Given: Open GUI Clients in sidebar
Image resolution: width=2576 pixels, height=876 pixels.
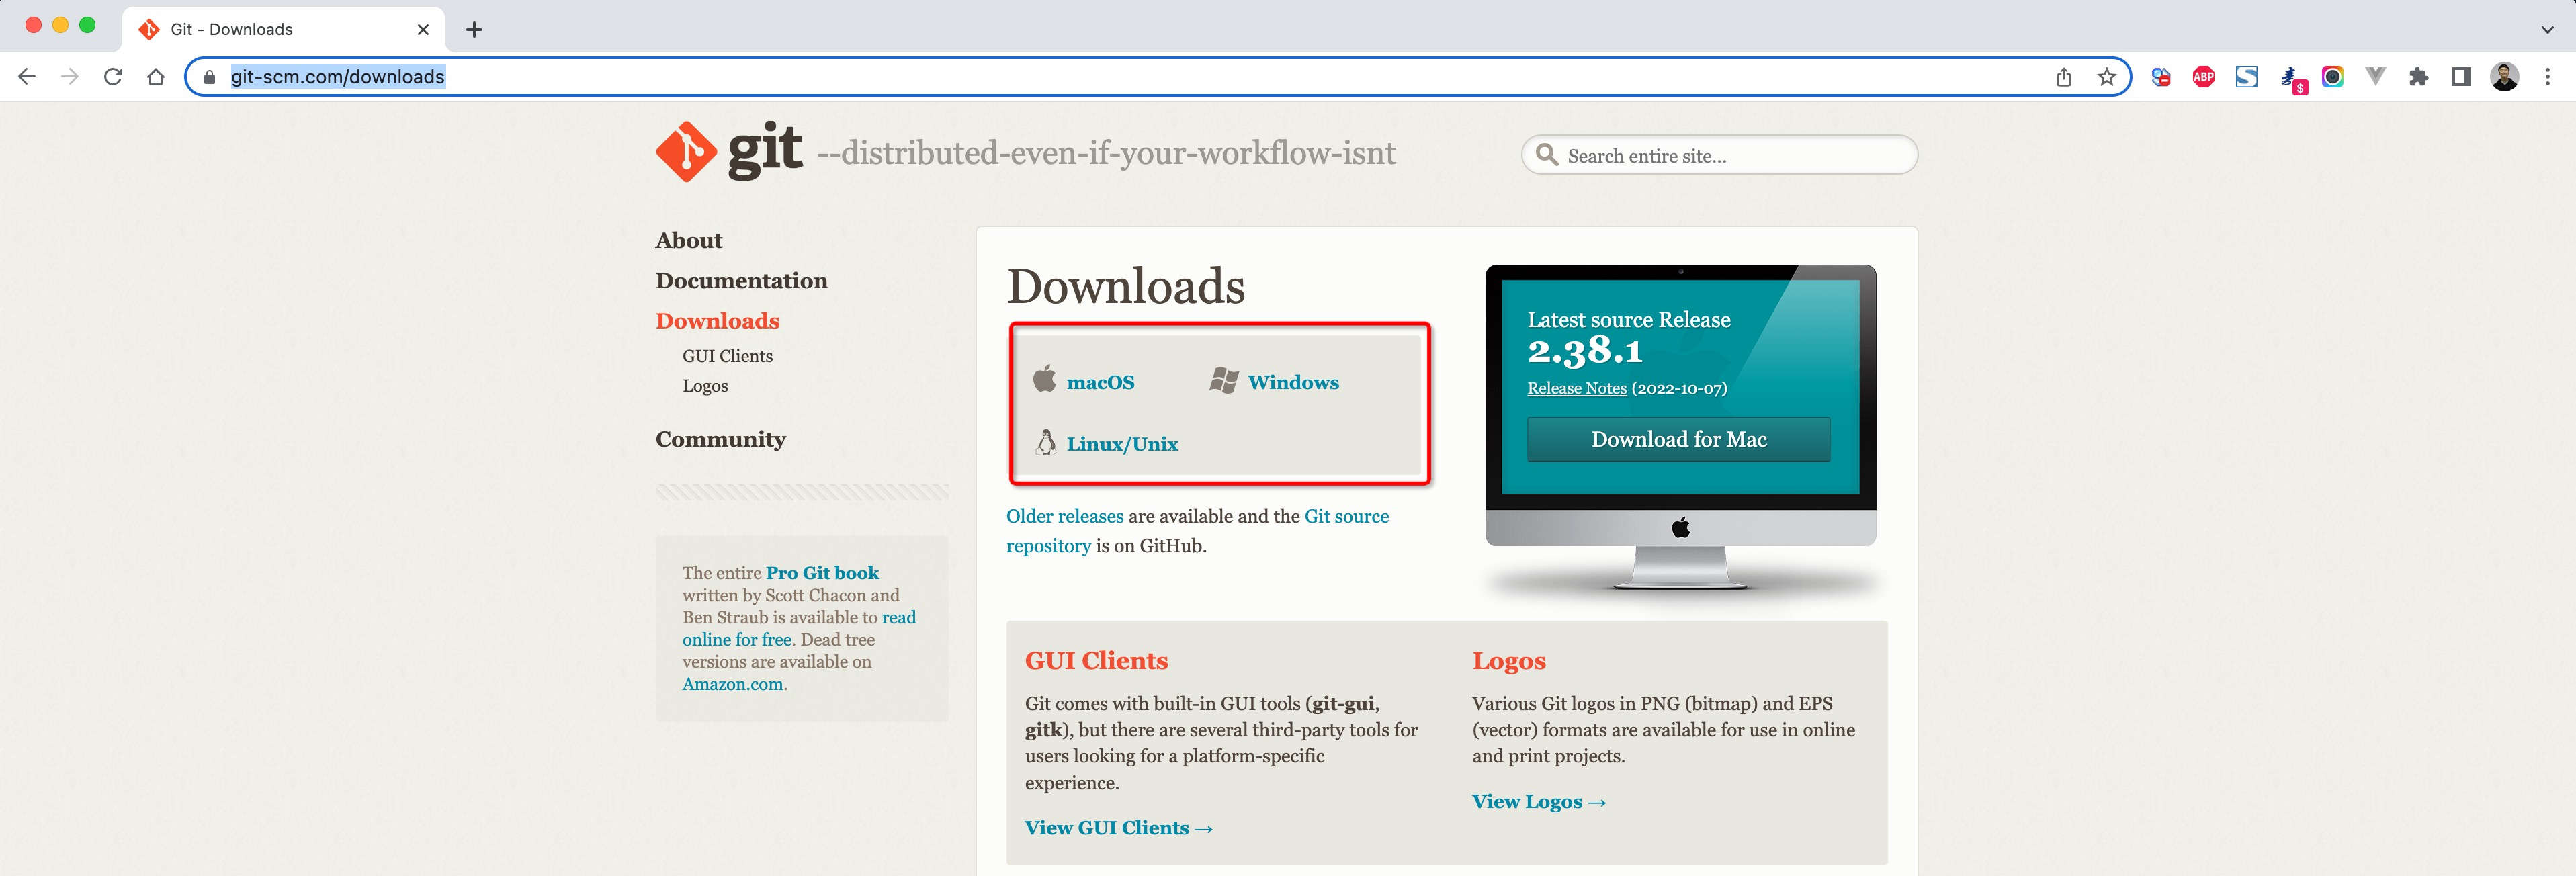Looking at the screenshot, I should click(727, 356).
